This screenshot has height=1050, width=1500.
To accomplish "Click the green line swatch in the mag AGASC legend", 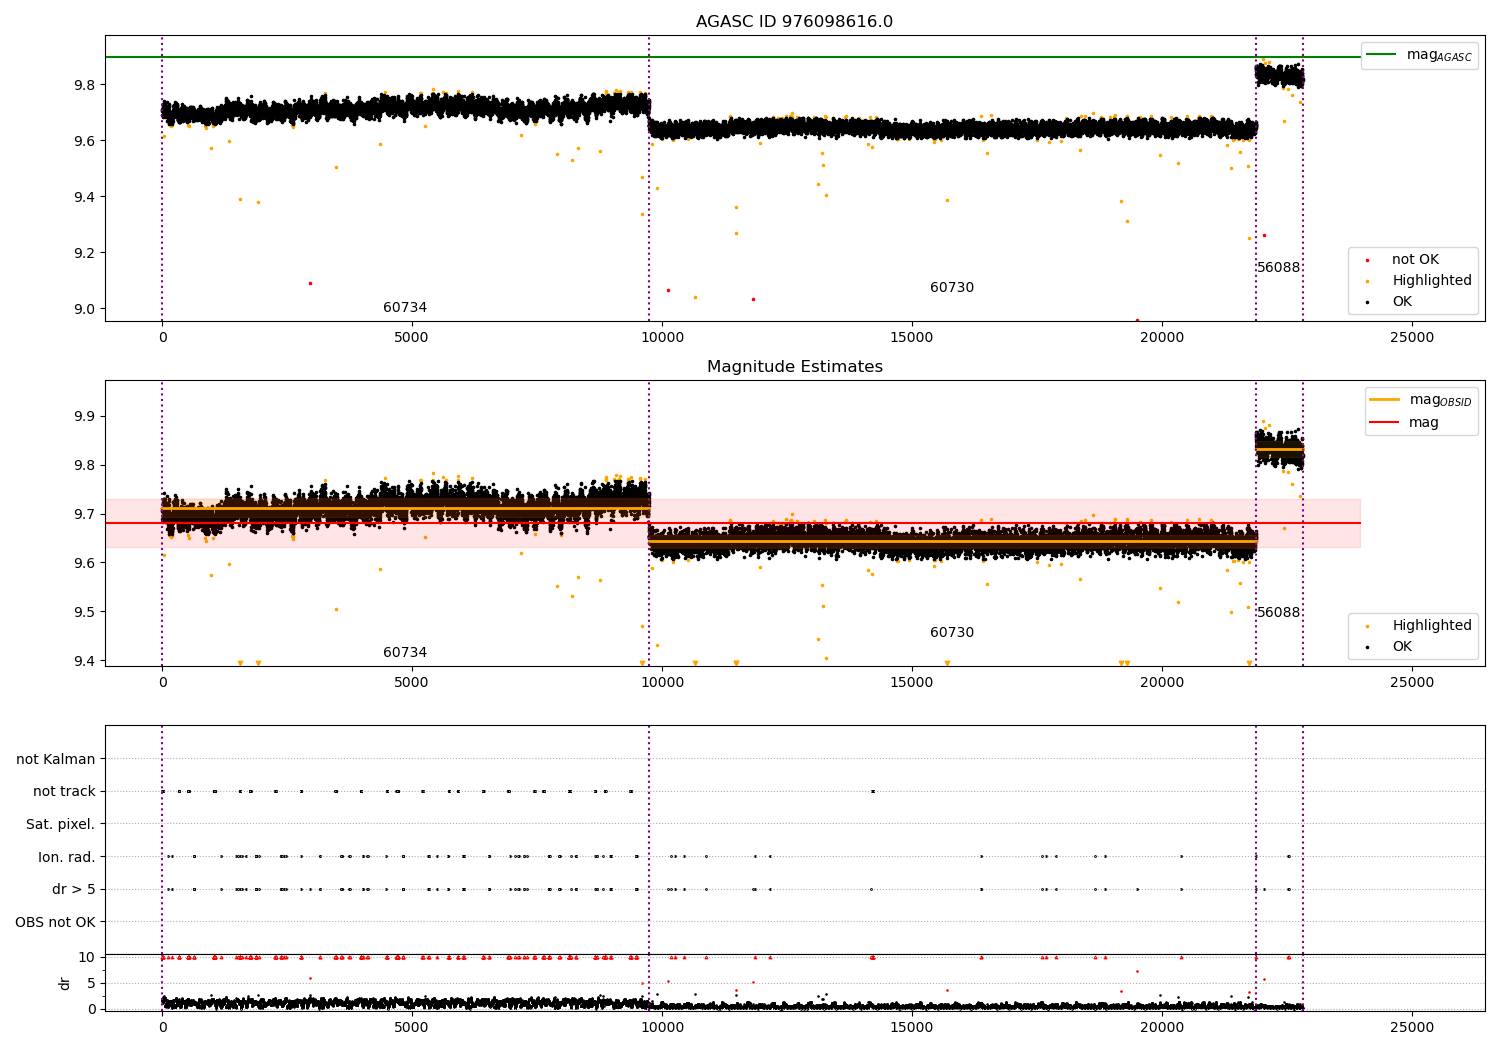I will tap(1382, 54).
